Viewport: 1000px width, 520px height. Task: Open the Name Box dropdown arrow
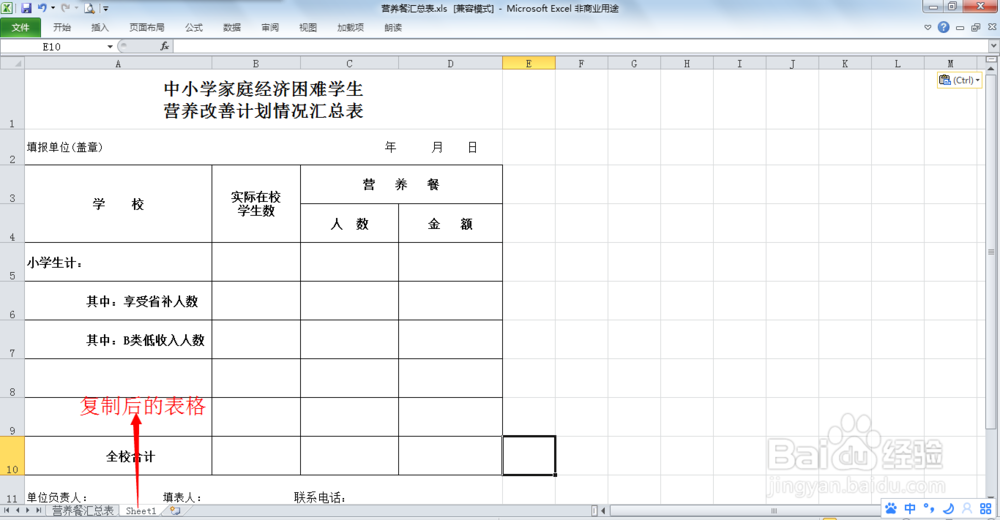(110, 47)
